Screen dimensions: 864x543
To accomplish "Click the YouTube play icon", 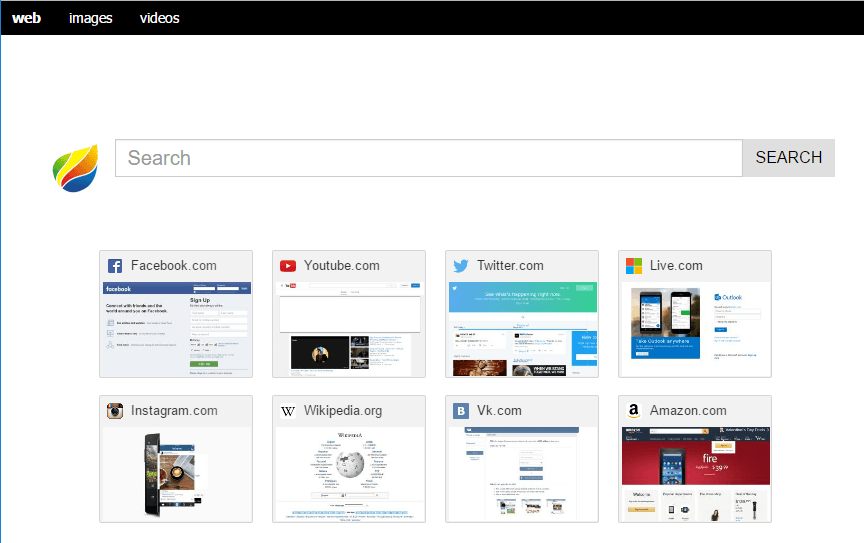I will pos(288,266).
